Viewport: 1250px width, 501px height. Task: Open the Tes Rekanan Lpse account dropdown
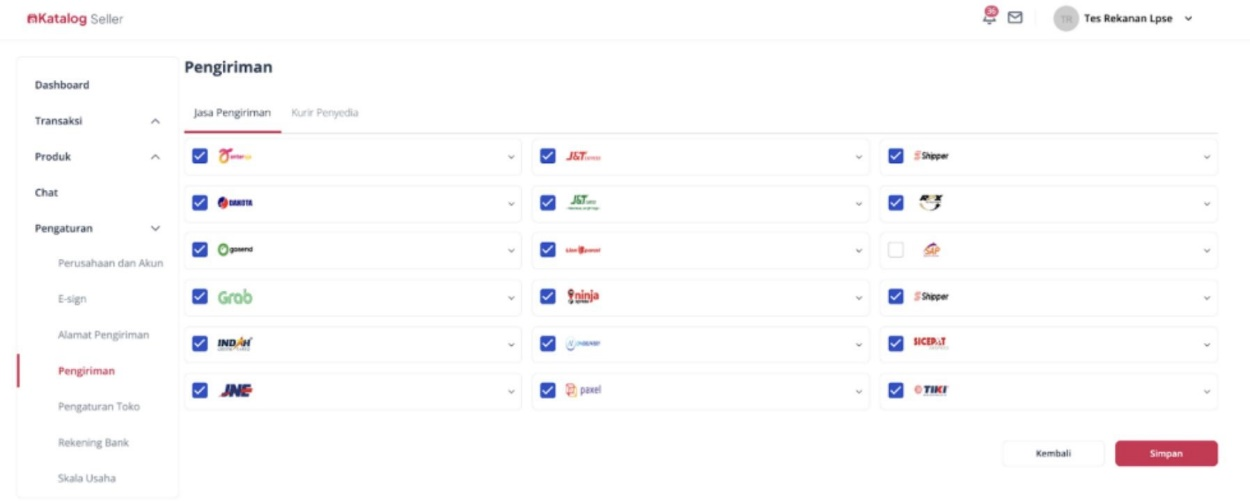coord(1188,19)
